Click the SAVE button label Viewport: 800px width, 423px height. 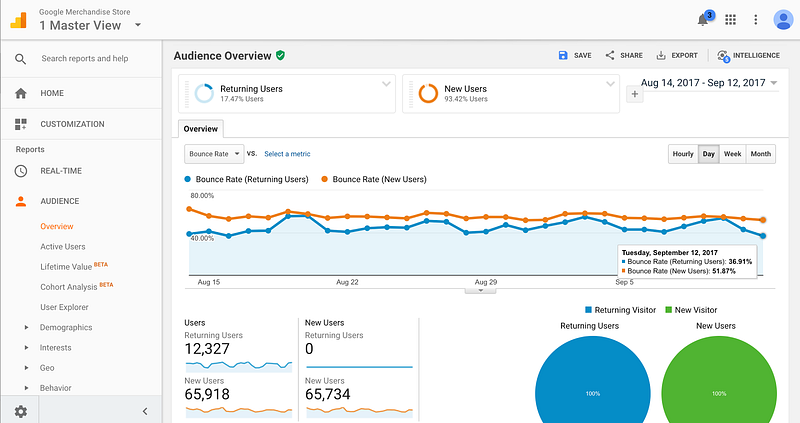583,55
